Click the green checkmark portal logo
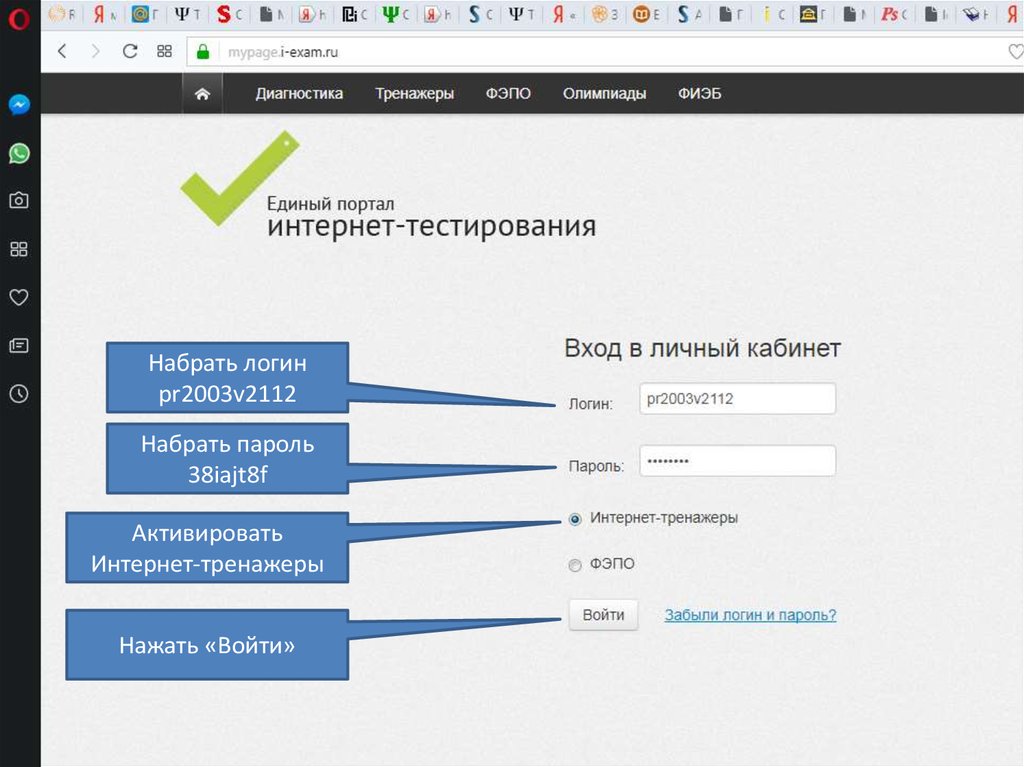1024x767 pixels. click(x=239, y=178)
